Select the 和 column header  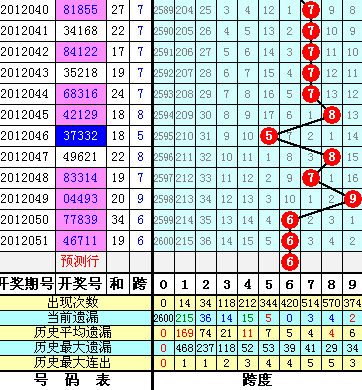117,284
